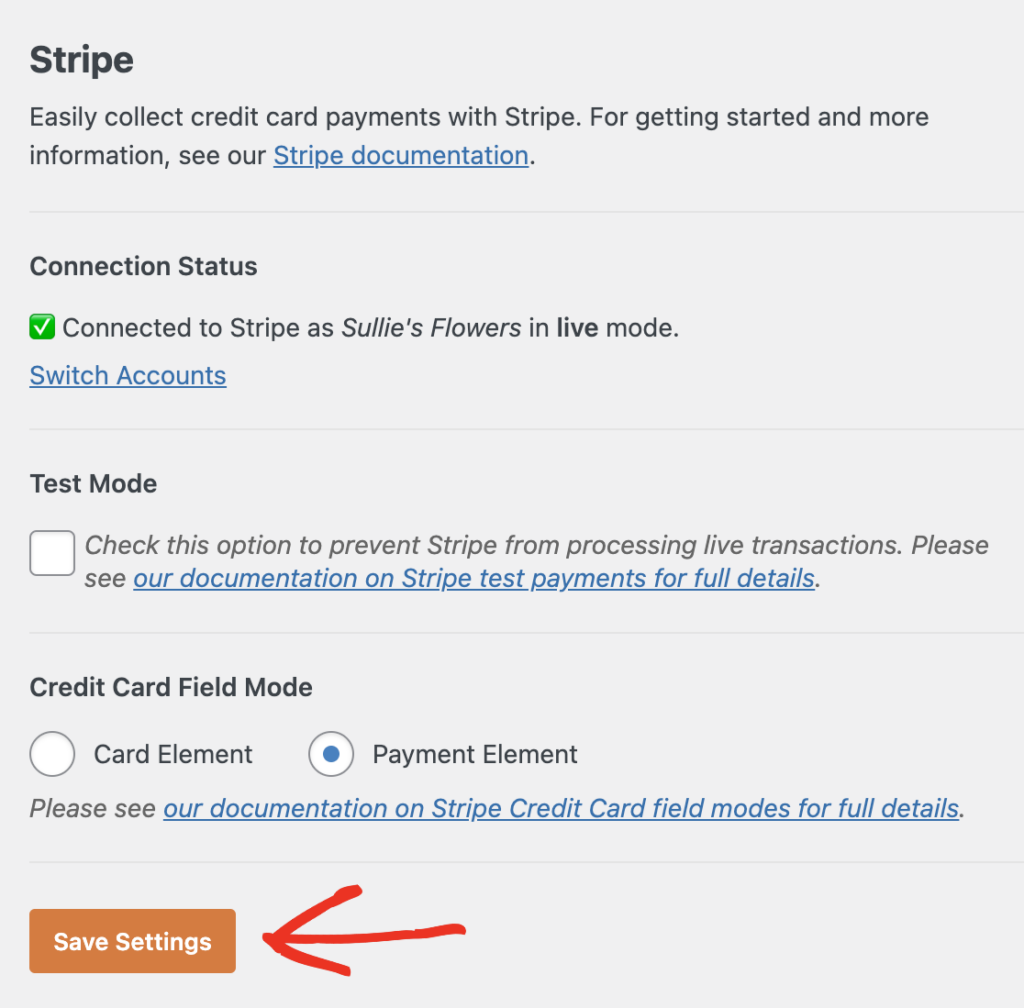1024x1008 pixels.
Task: Enable the Test Mode checkbox
Action: (x=51, y=552)
